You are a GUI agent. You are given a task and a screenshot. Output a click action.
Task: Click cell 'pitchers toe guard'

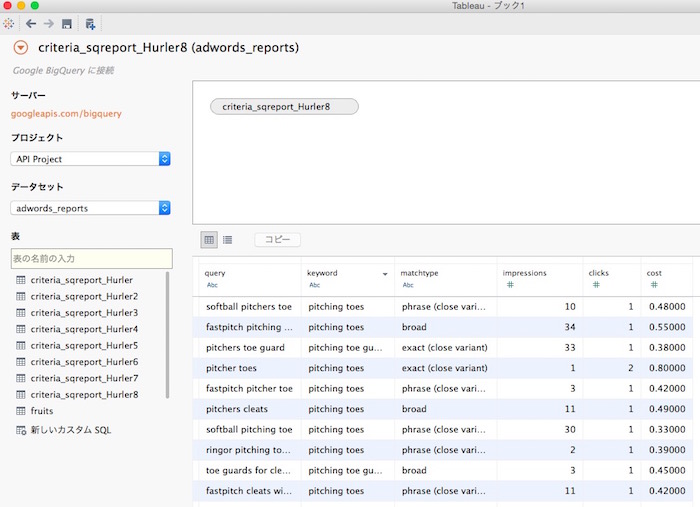point(245,348)
